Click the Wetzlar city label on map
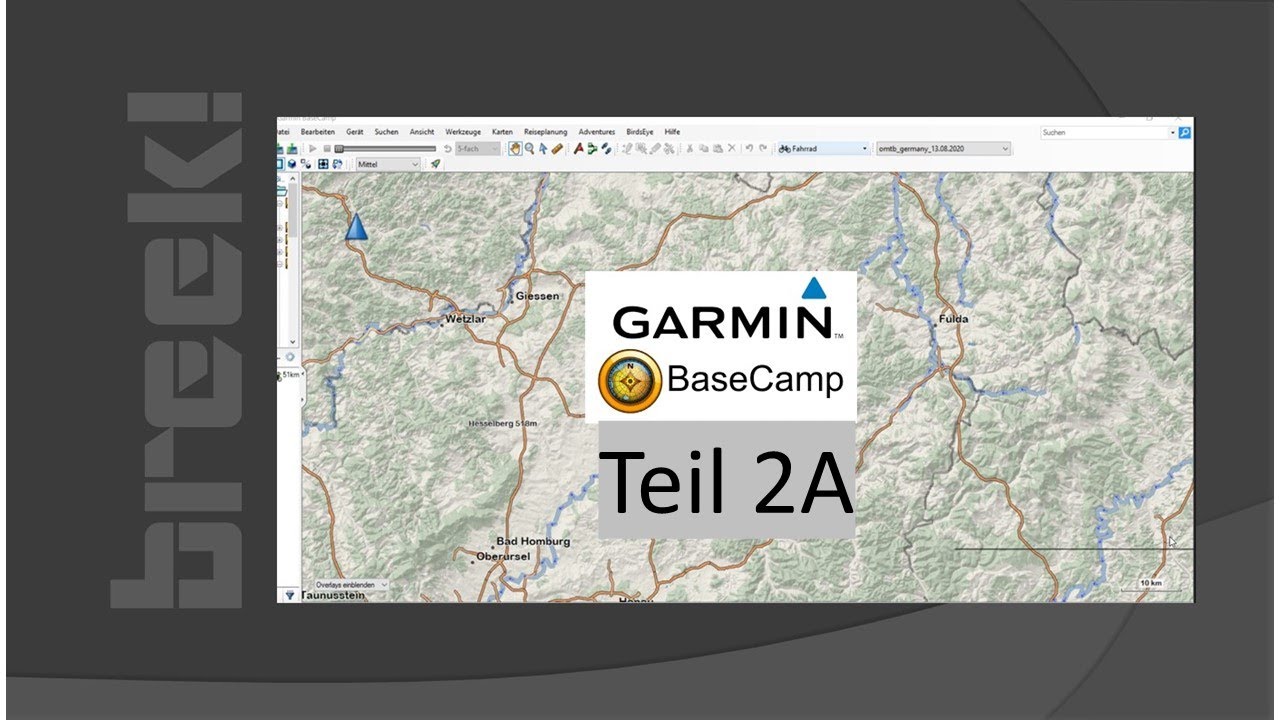 (x=463, y=320)
